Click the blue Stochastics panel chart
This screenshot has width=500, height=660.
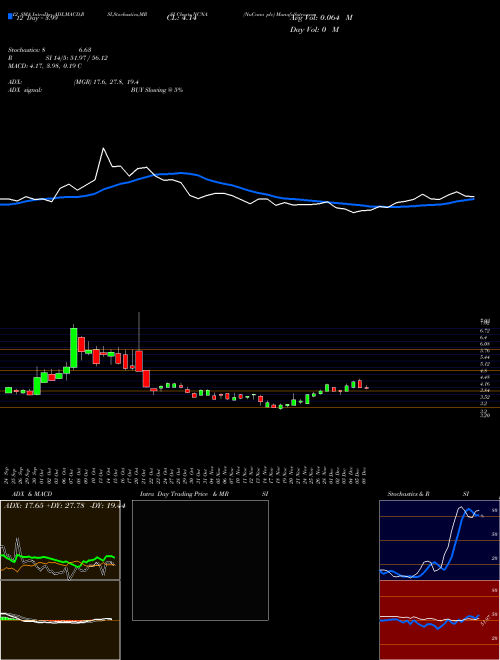439,540
